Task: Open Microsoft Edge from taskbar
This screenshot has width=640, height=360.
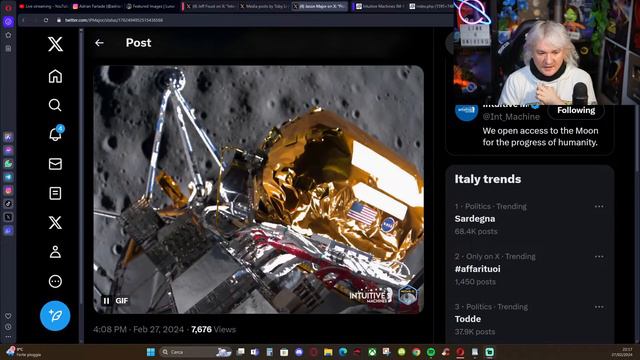Action: pos(343,352)
